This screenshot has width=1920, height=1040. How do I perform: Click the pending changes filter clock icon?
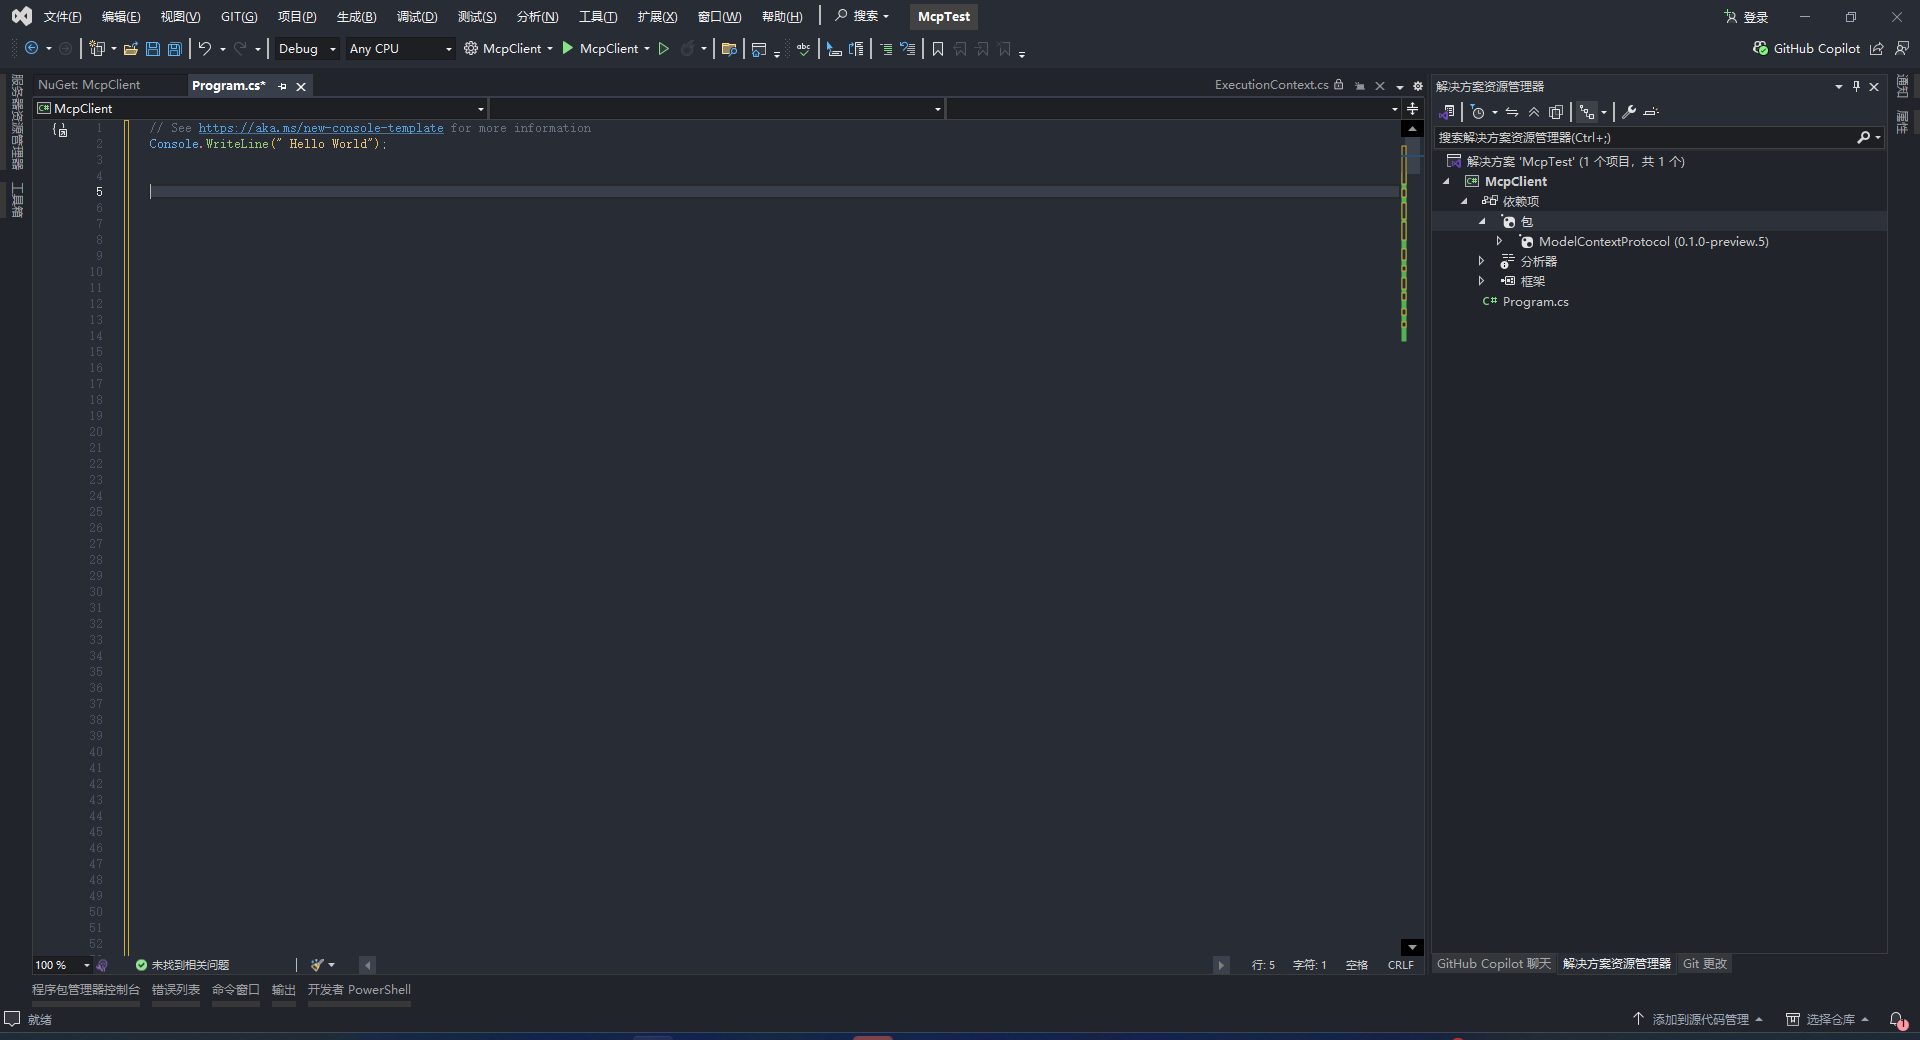click(x=1478, y=112)
